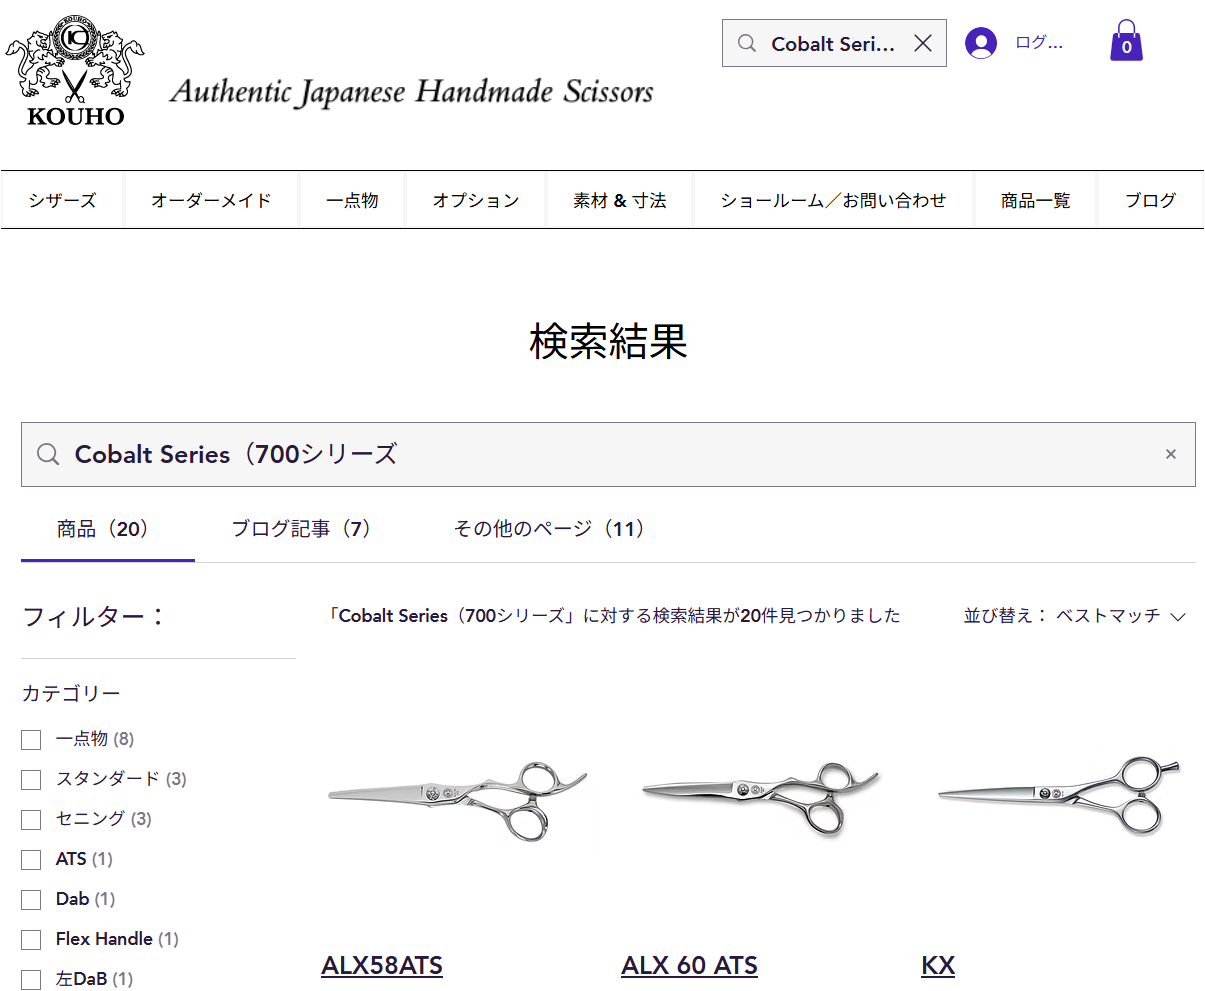Open the 素材 & 寸法 menu

620,200
